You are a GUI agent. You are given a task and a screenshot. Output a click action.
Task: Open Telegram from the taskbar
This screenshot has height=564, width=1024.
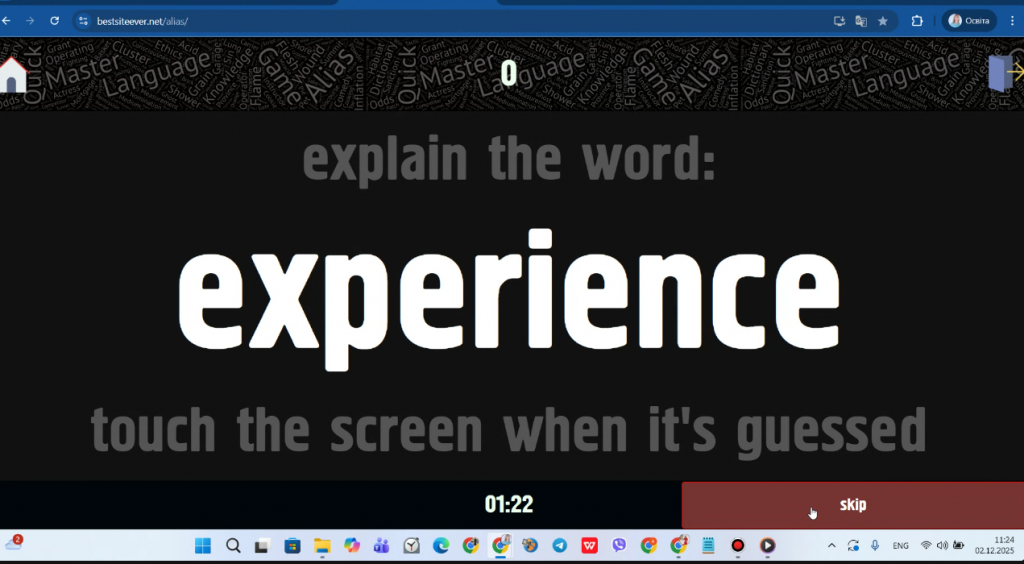coord(560,546)
